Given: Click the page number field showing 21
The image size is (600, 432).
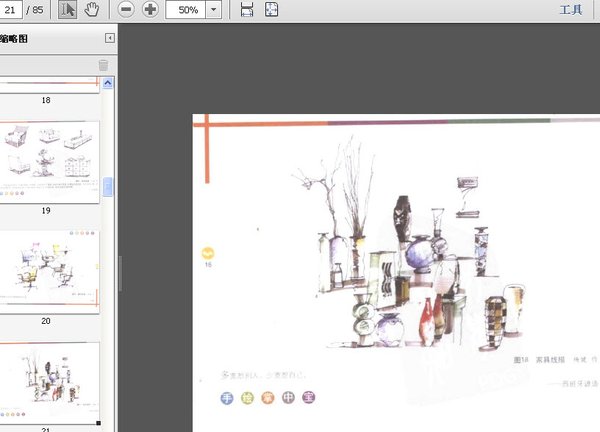Looking at the screenshot, I should click(10, 10).
